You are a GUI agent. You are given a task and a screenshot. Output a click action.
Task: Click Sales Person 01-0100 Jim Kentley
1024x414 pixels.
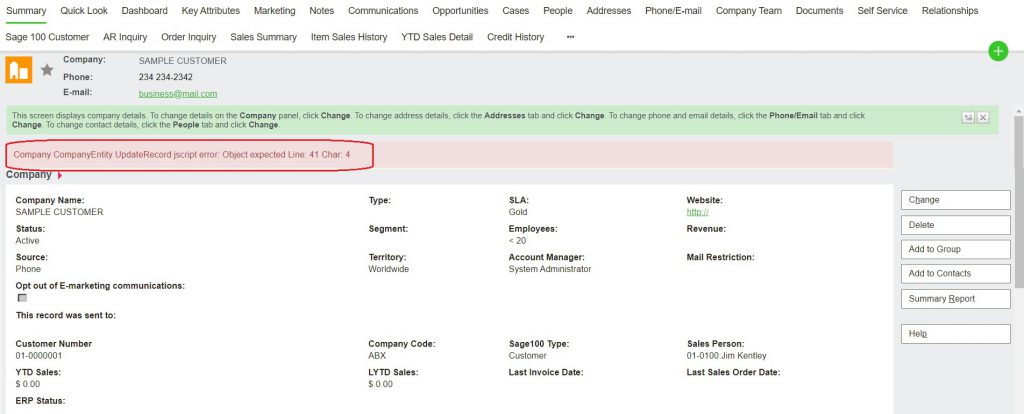pos(727,356)
